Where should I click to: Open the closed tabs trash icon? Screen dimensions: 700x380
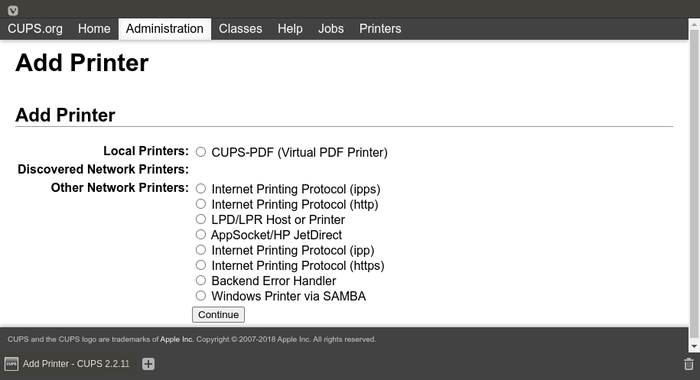[x=689, y=364]
